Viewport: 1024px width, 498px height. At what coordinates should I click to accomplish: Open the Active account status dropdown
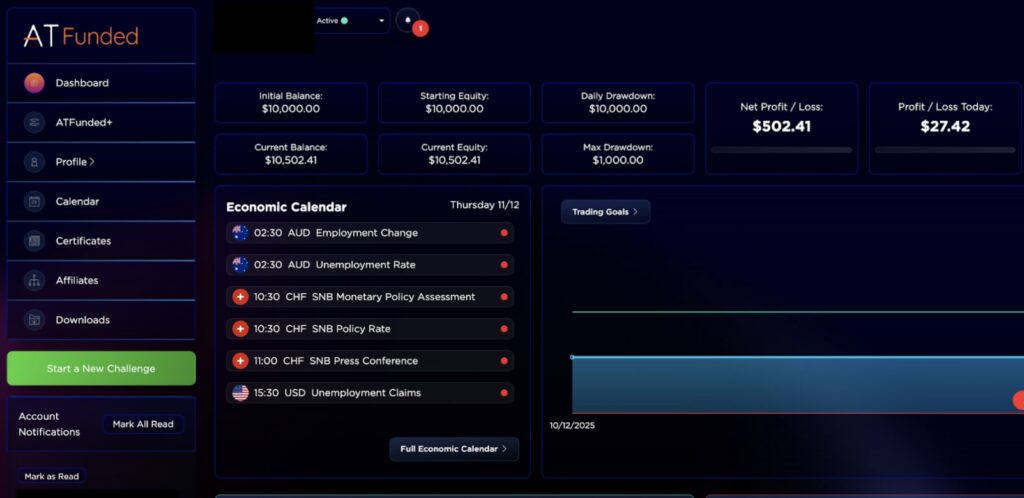point(351,21)
